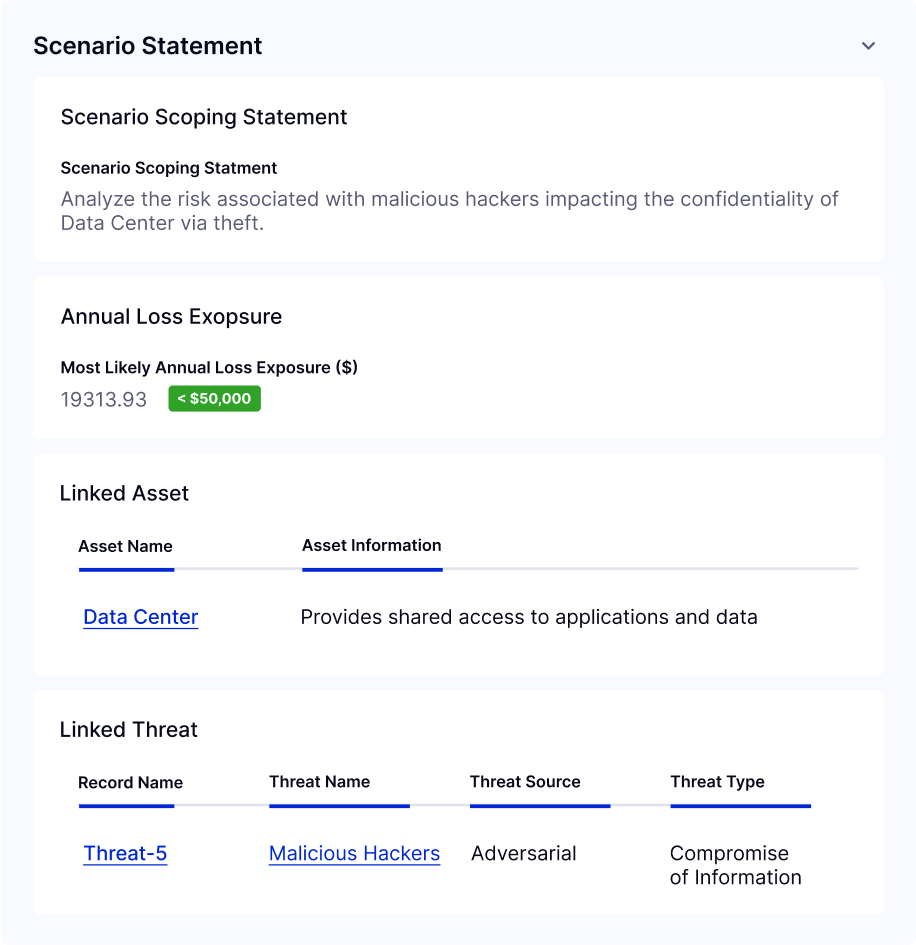This screenshot has height=945, width=916.
Task: Click the Scenario Statement title
Action: (x=148, y=46)
